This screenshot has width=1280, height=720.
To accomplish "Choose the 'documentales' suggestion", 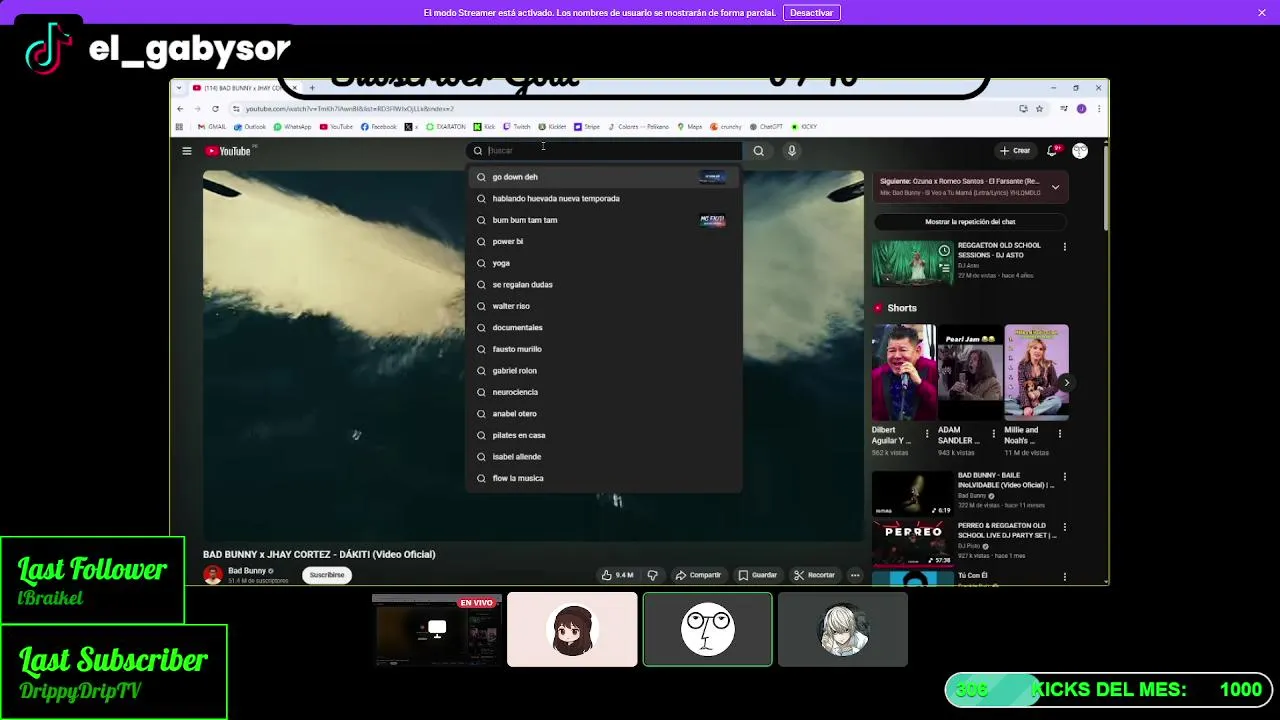I will (x=604, y=327).
